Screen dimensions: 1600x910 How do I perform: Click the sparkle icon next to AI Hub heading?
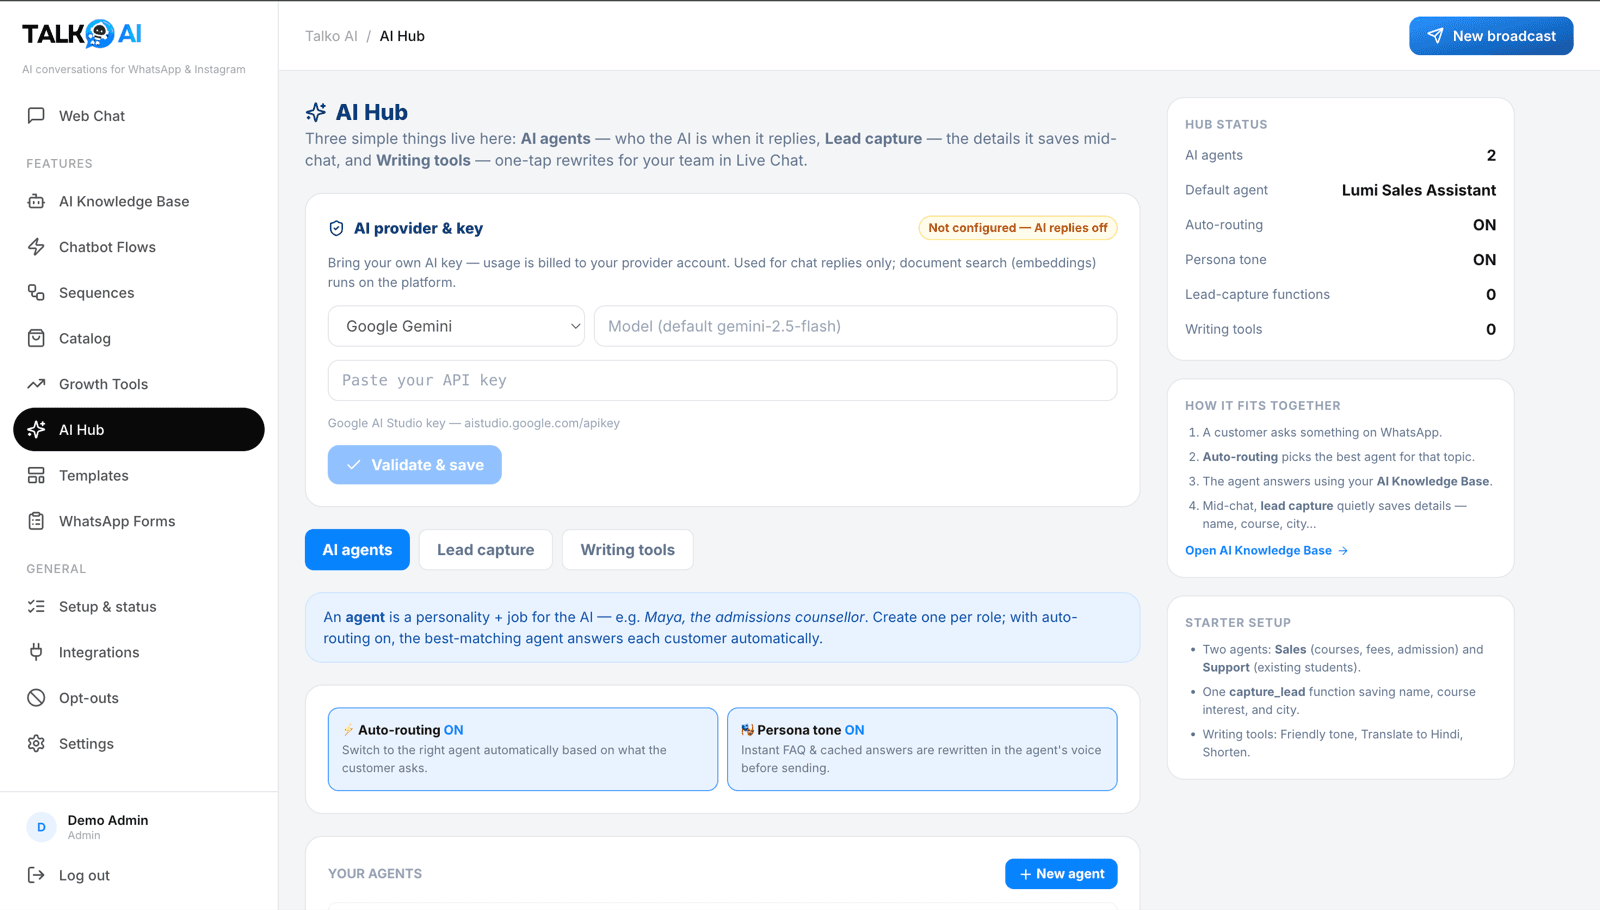(x=316, y=112)
